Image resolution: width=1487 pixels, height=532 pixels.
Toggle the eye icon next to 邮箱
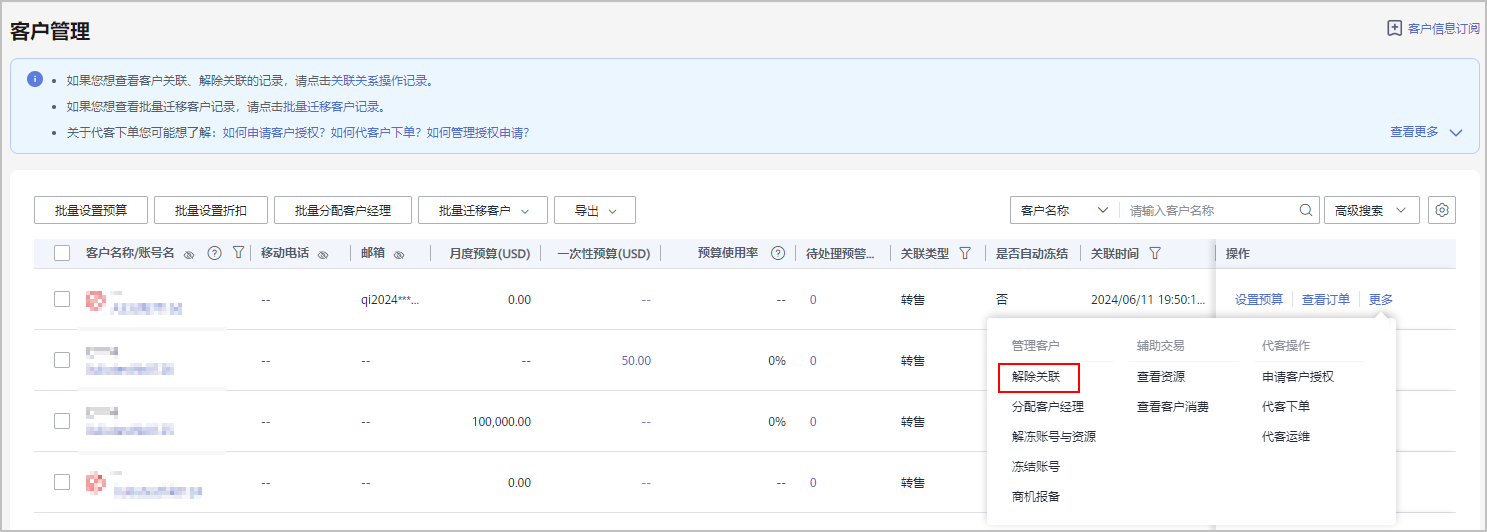tap(398, 255)
